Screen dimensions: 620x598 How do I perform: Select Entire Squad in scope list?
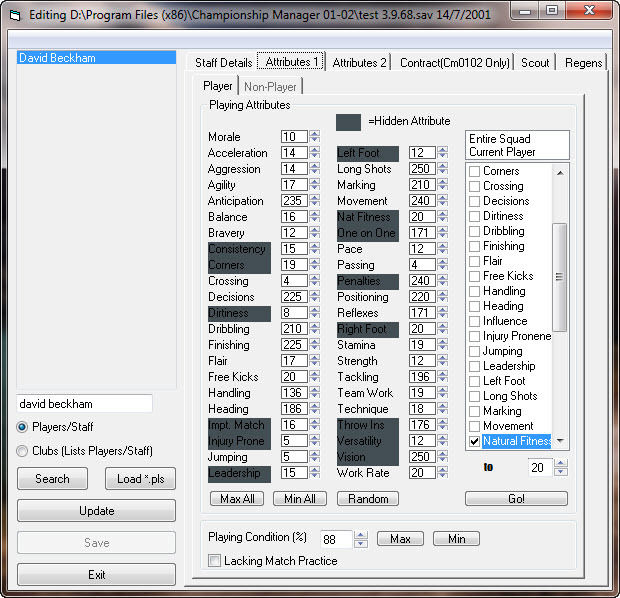(500, 139)
